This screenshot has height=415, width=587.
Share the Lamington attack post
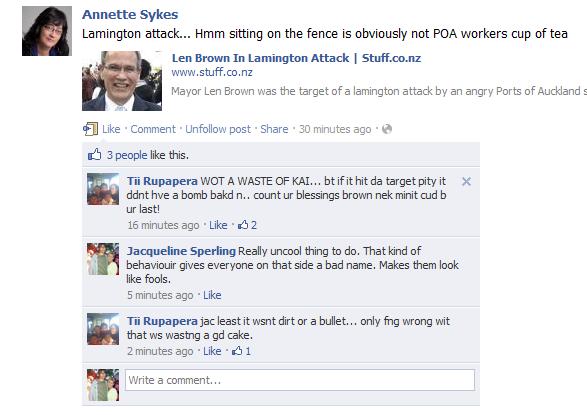click(274, 129)
